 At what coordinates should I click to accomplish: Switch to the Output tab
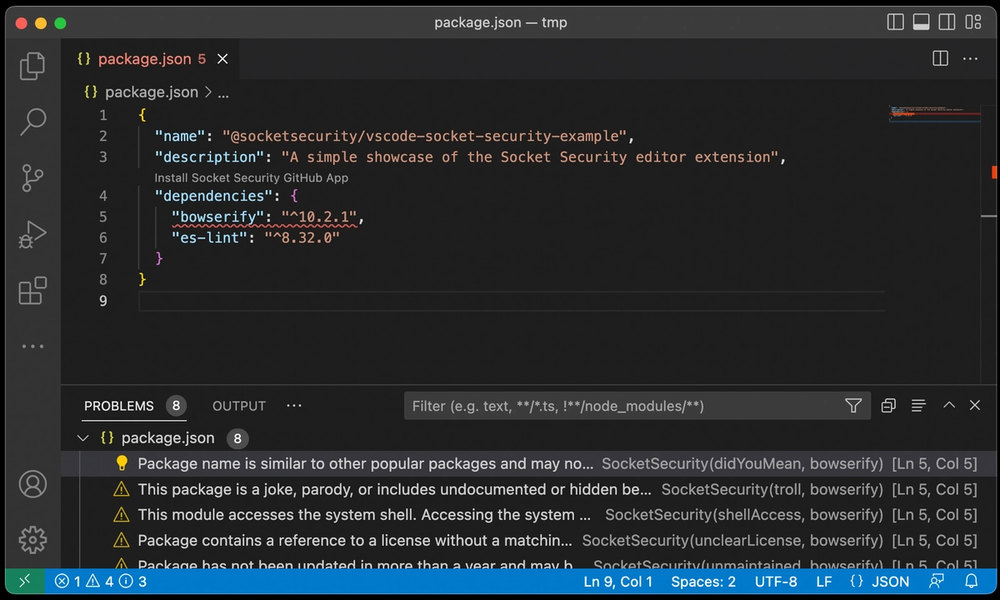pos(238,406)
